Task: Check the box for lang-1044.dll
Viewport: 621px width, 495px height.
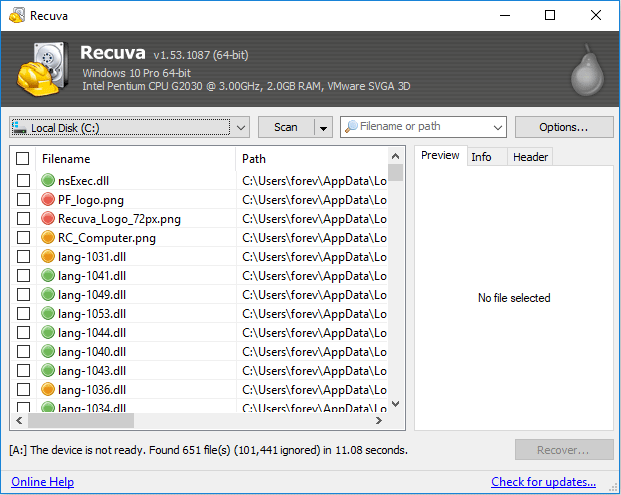Action: tap(23, 333)
